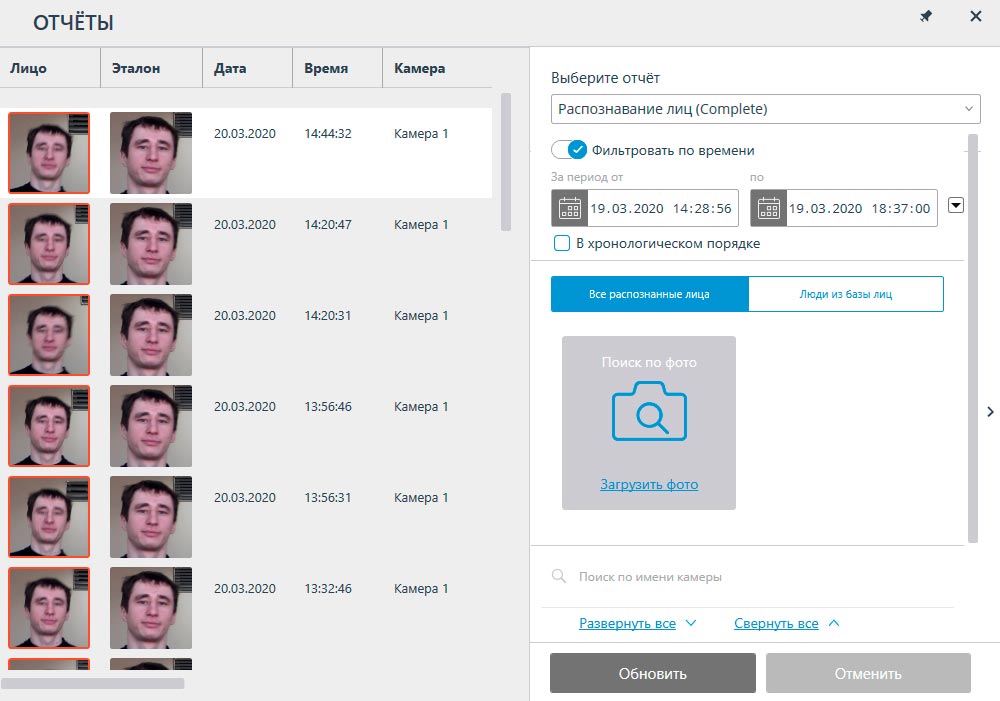Enable the chronological order checkbox

click(x=562, y=243)
